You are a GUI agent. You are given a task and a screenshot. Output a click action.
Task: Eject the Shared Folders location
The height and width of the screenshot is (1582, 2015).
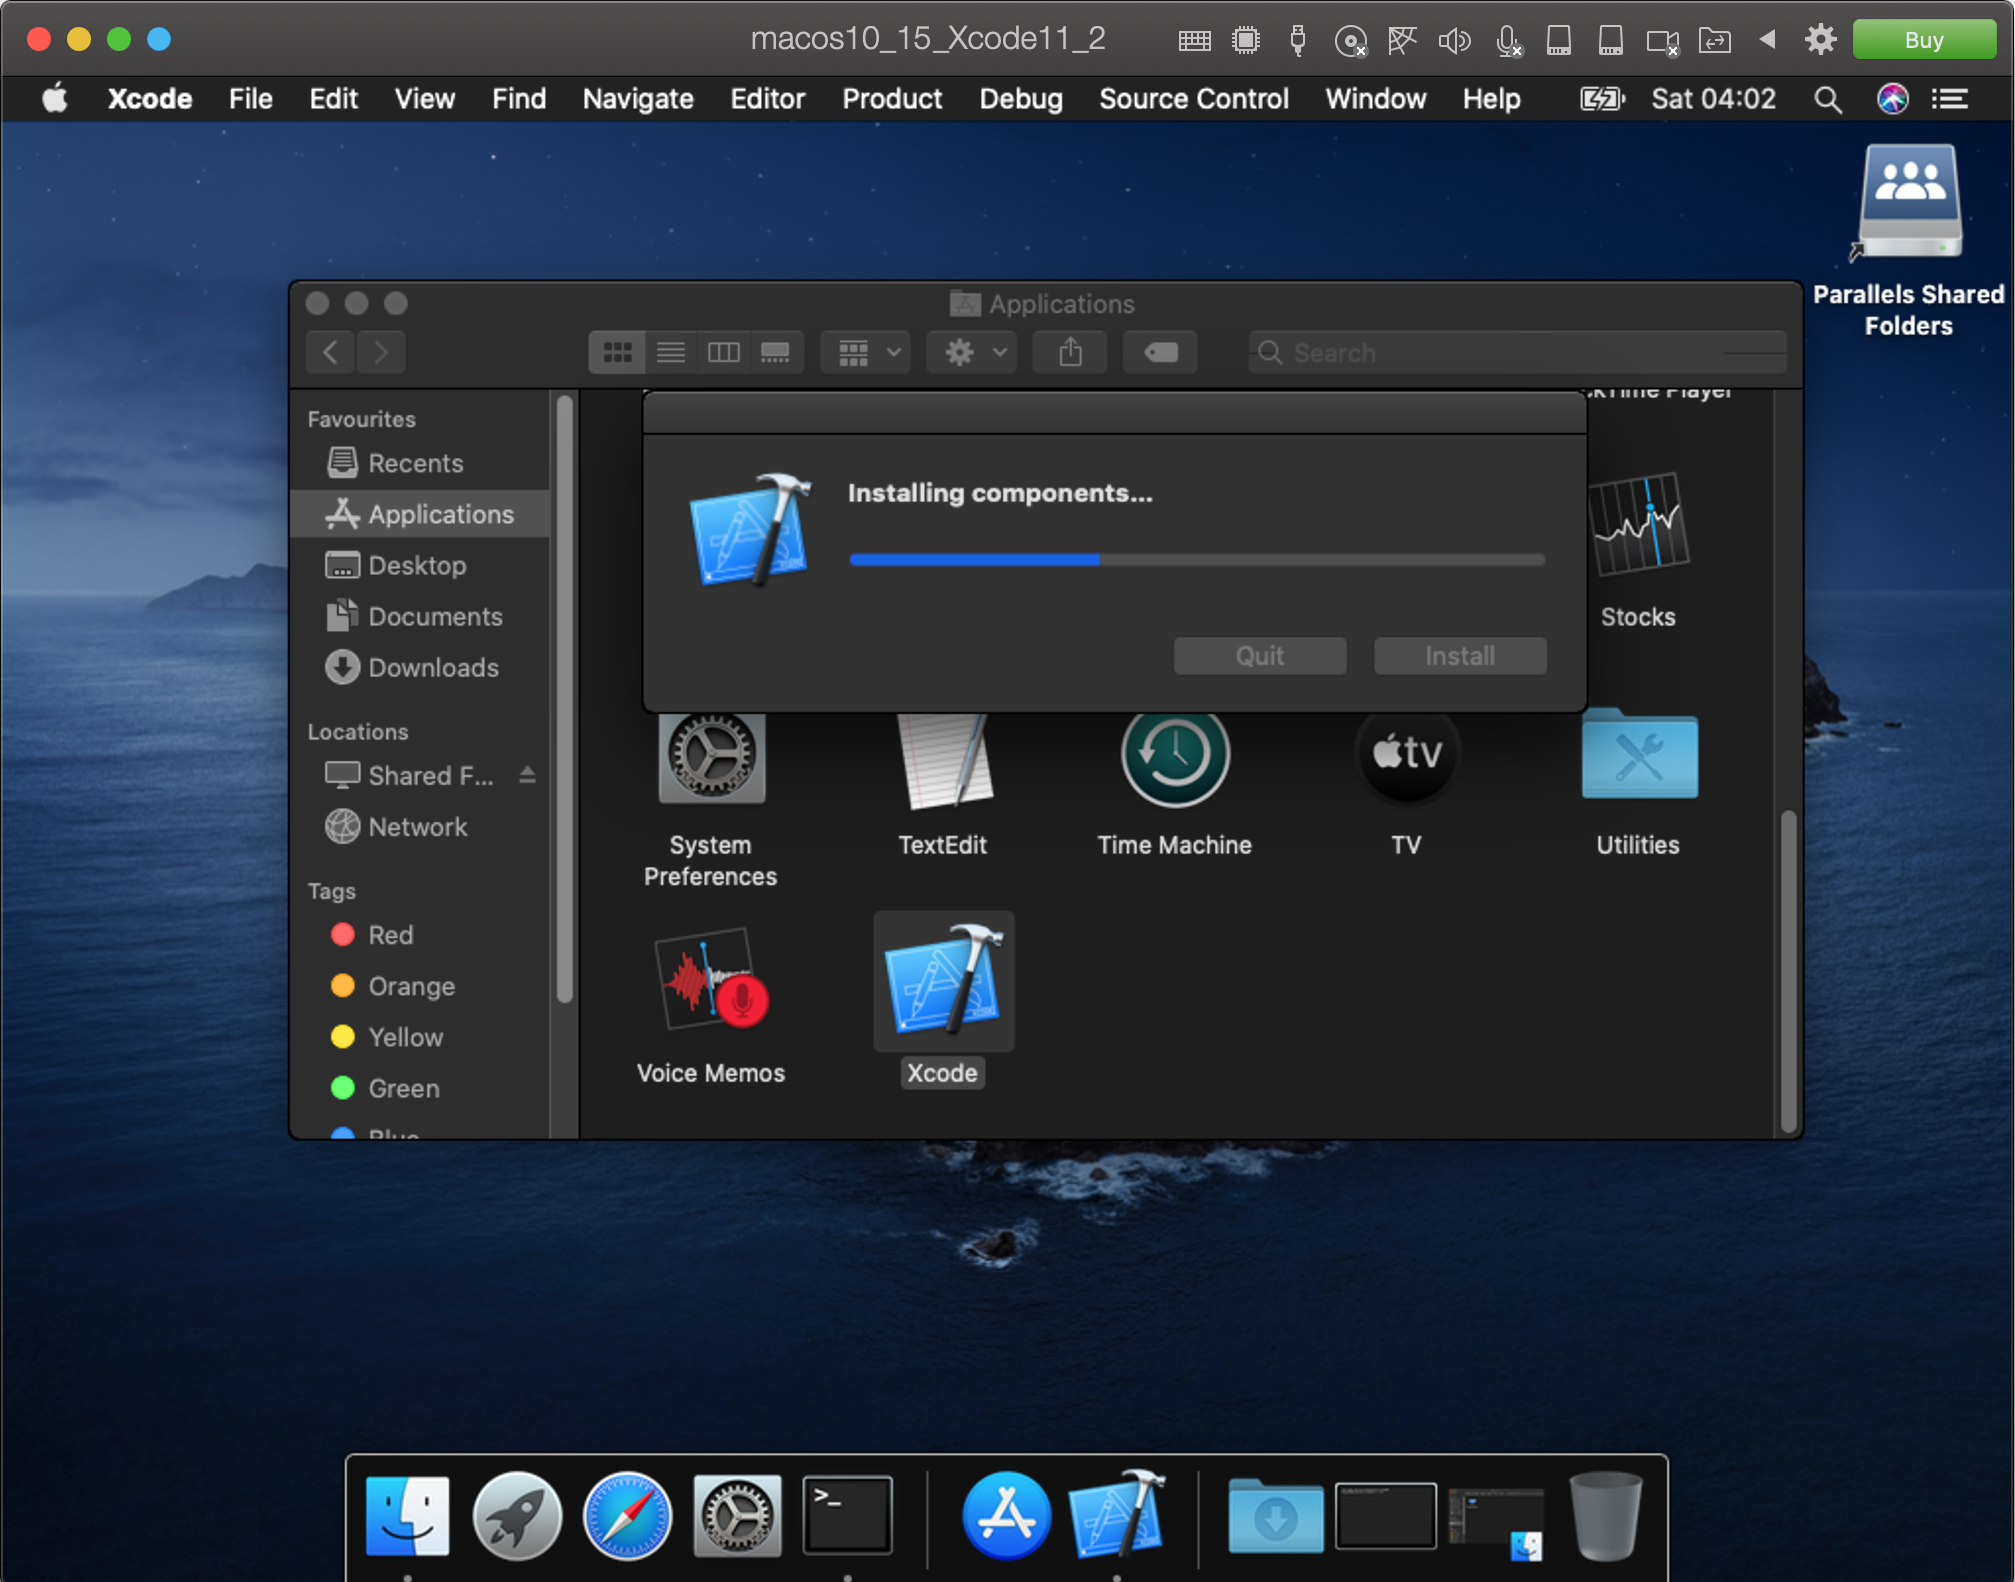527,775
